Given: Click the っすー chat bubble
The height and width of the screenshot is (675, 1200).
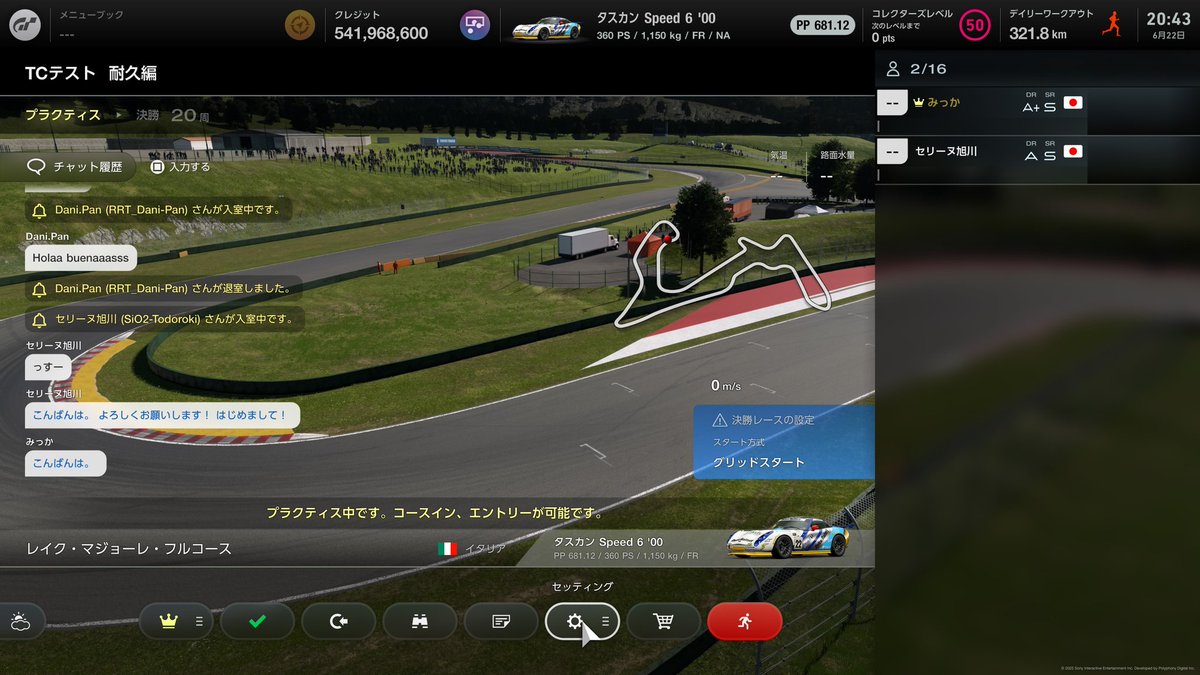Looking at the screenshot, I should [x=48, y=367].
